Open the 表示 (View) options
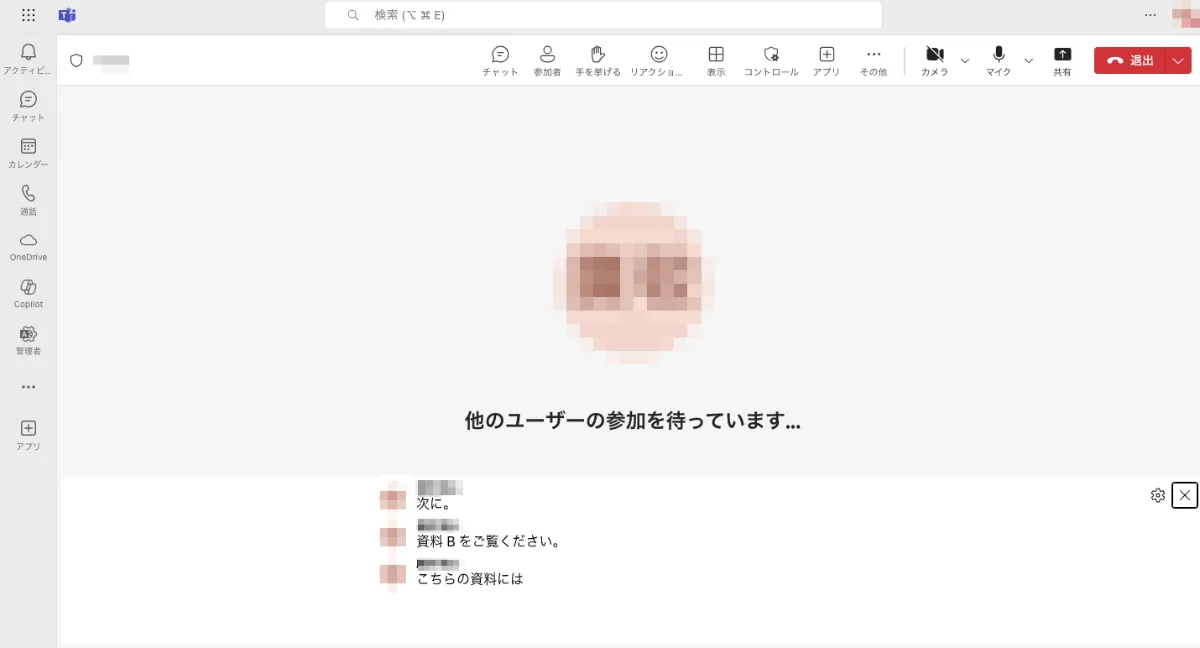Screen dimensions: 1200x648 716,60
